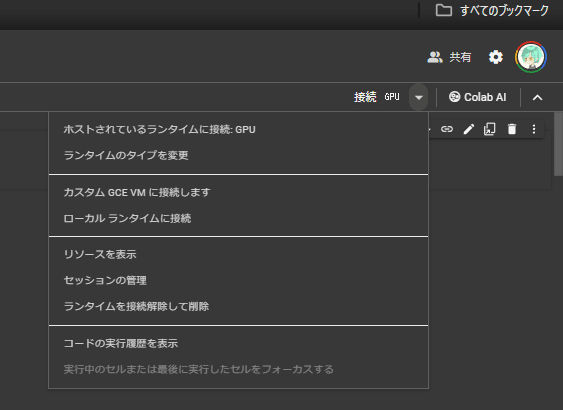Select ホストされているランタイムに接続: GPU

(238, 129)
